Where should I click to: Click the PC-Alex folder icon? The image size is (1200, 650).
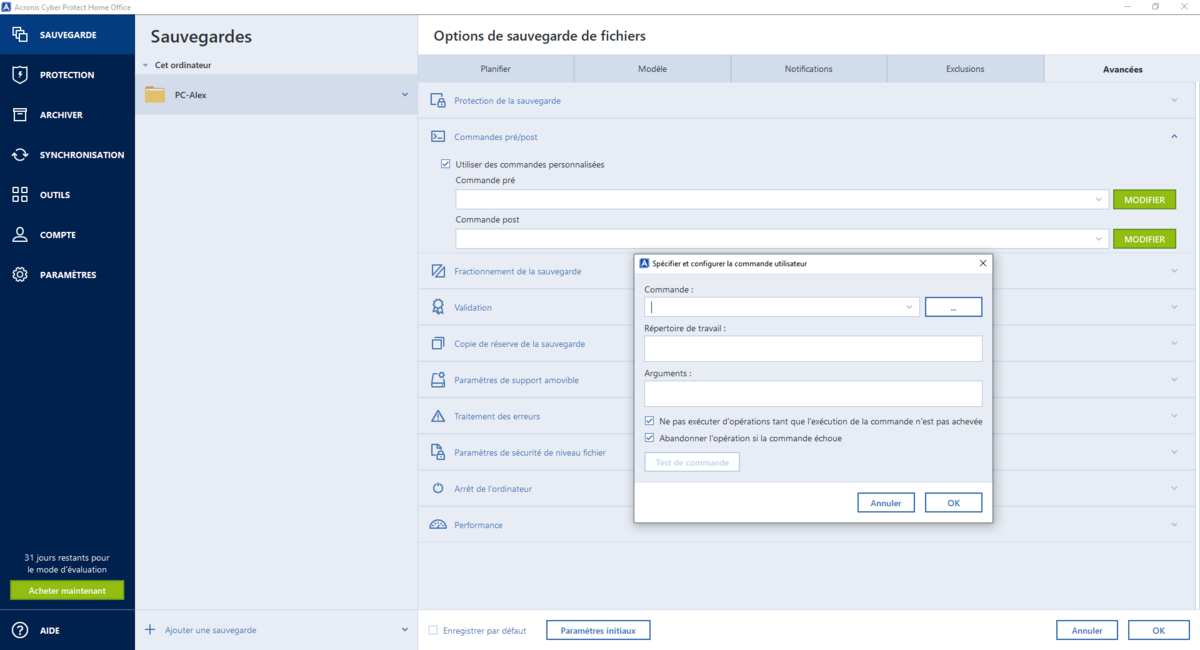pos(155,95)
